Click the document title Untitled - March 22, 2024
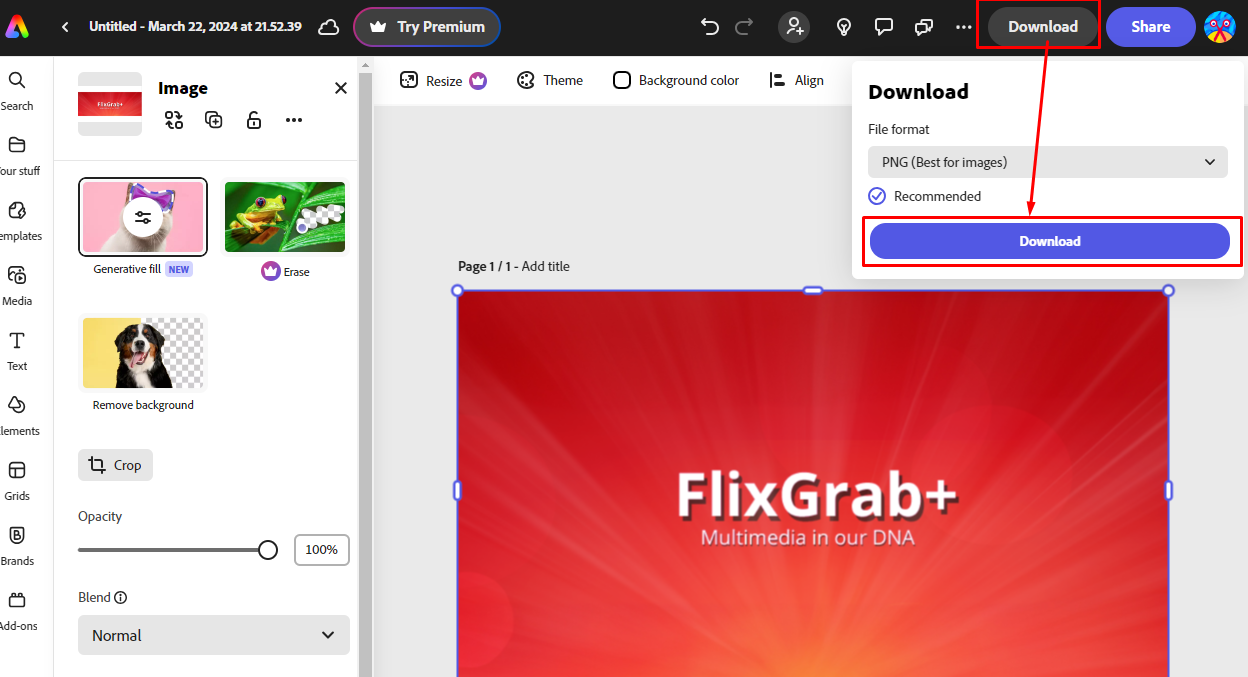This screenshot has height=677, width=1248. pos(195,27)
